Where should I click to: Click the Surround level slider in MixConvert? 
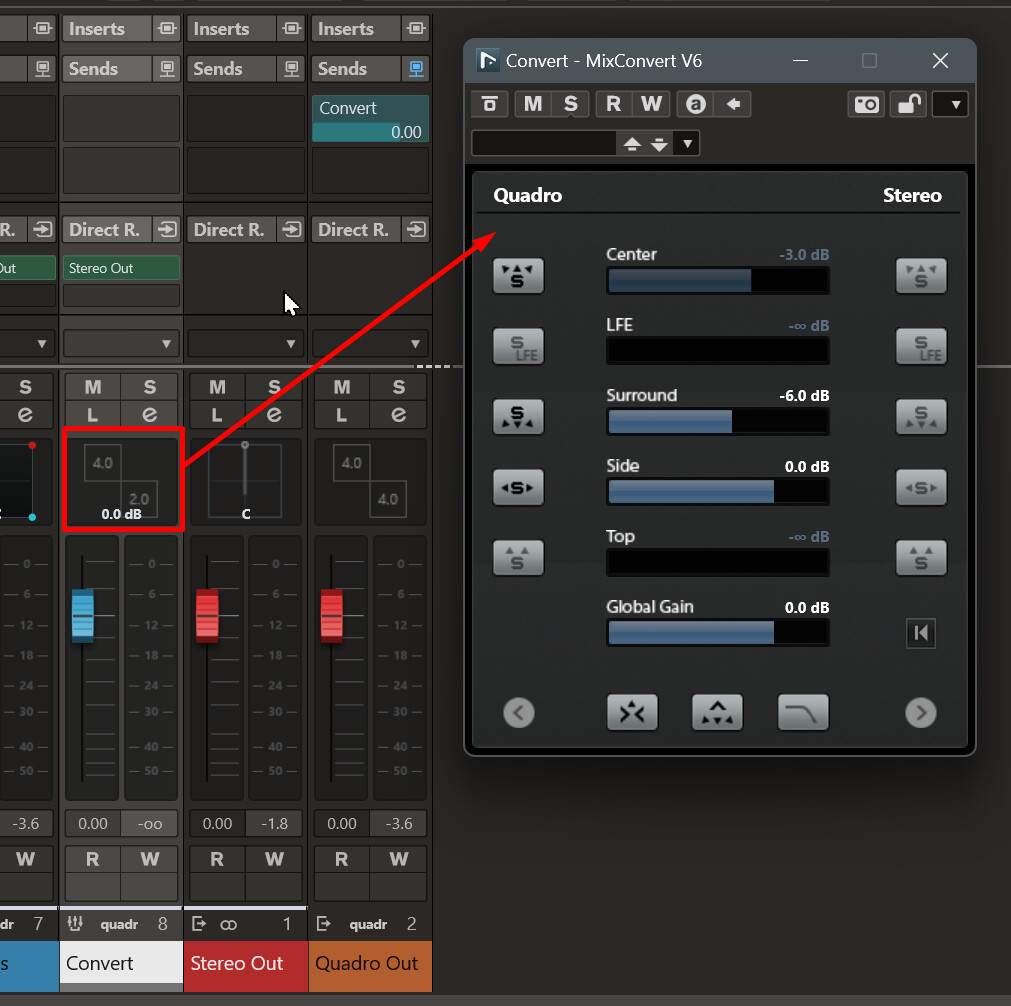point(718,422)
